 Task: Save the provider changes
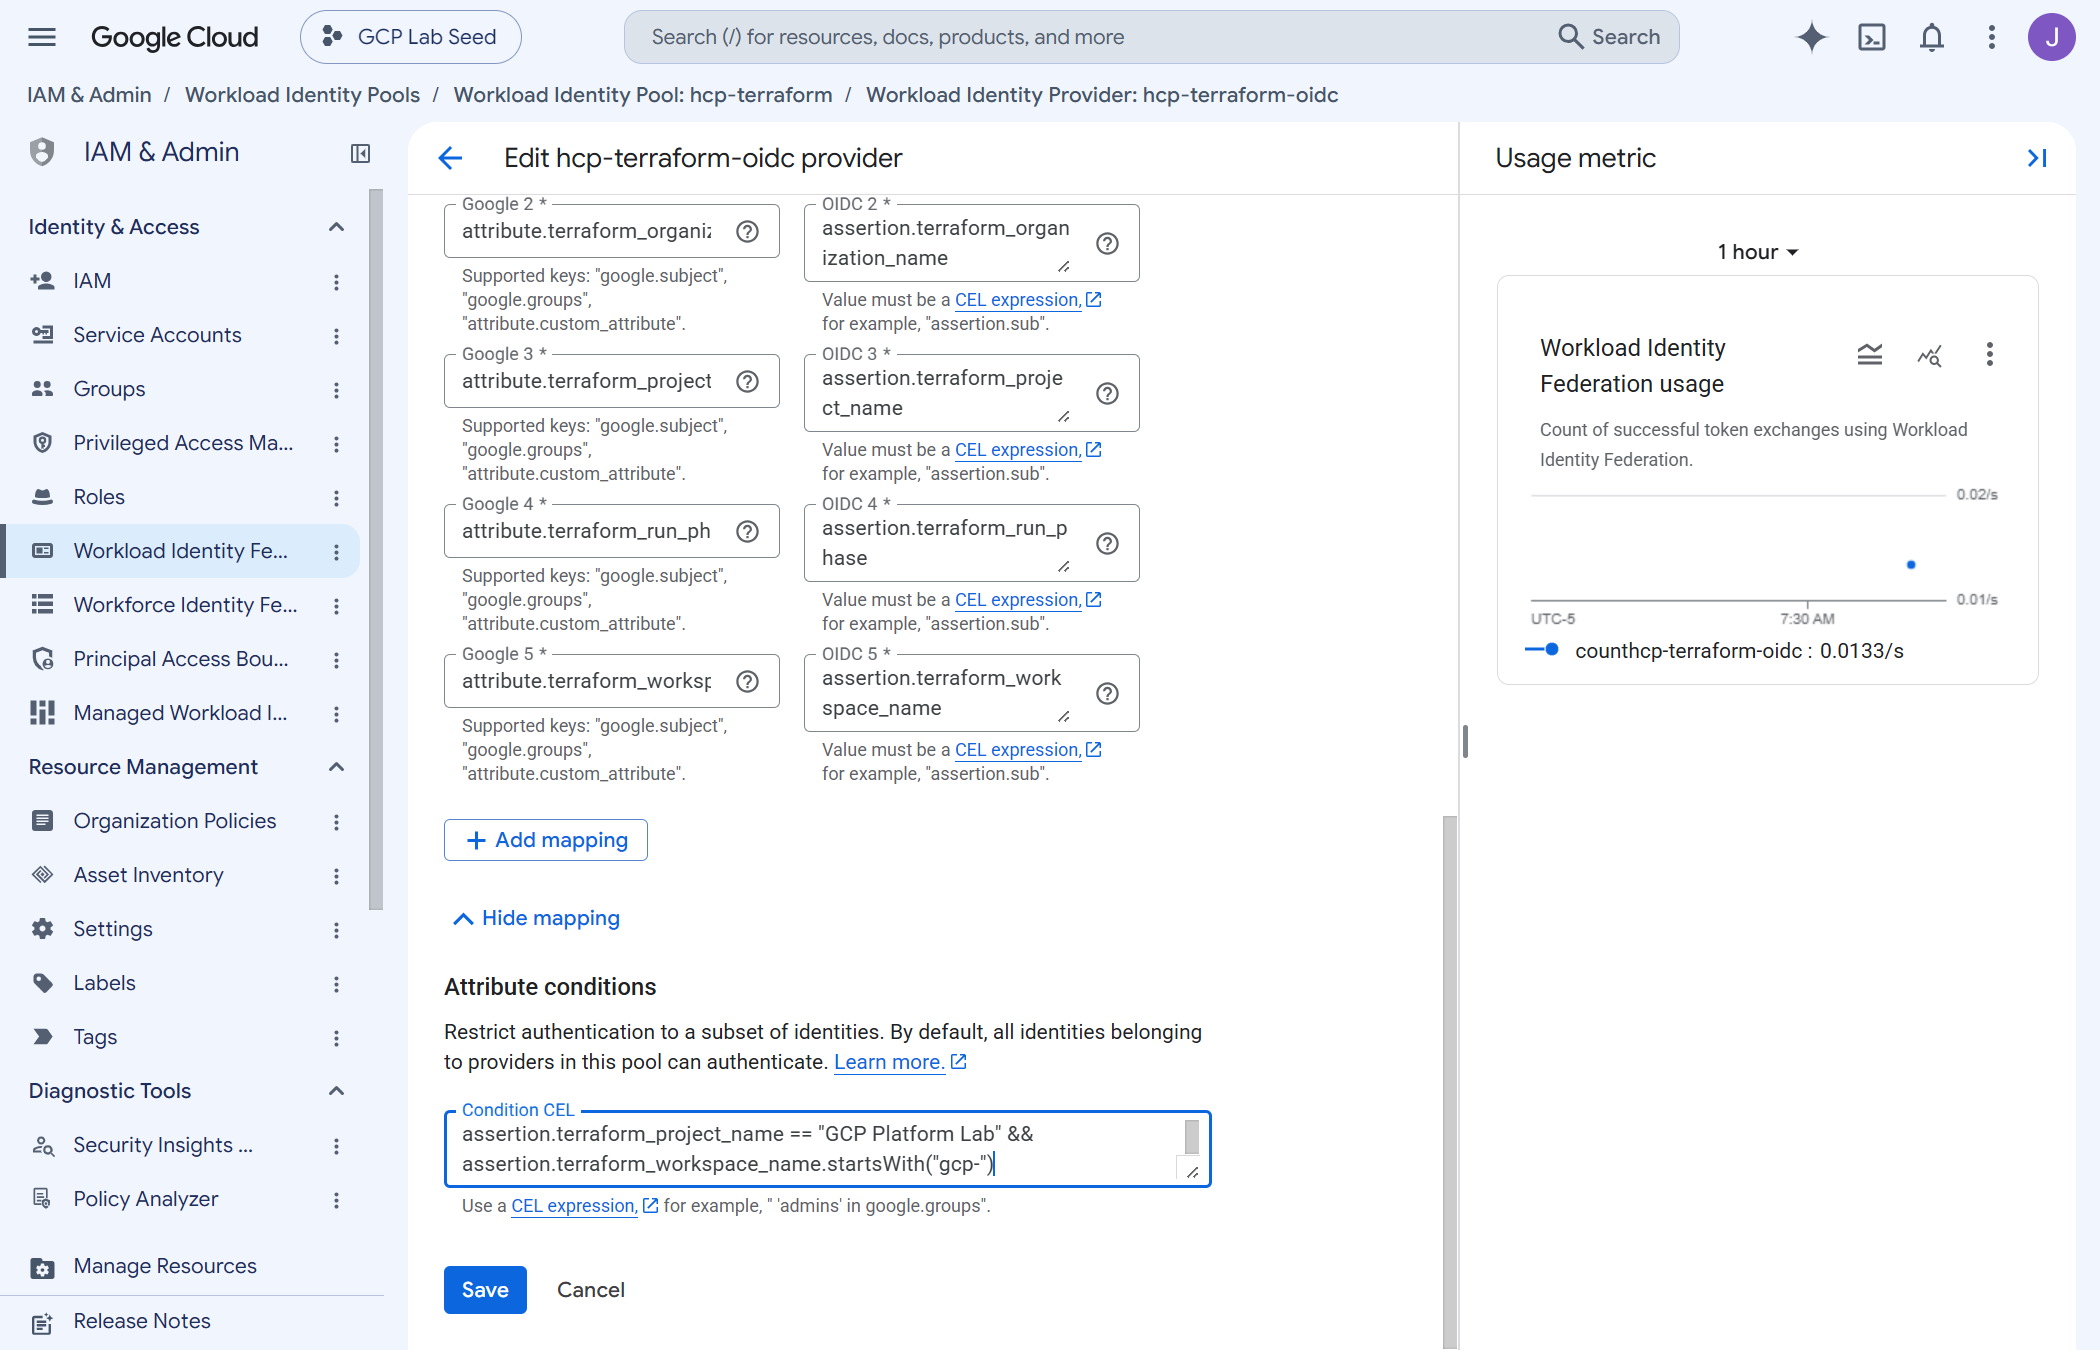tap(485, 1290)
